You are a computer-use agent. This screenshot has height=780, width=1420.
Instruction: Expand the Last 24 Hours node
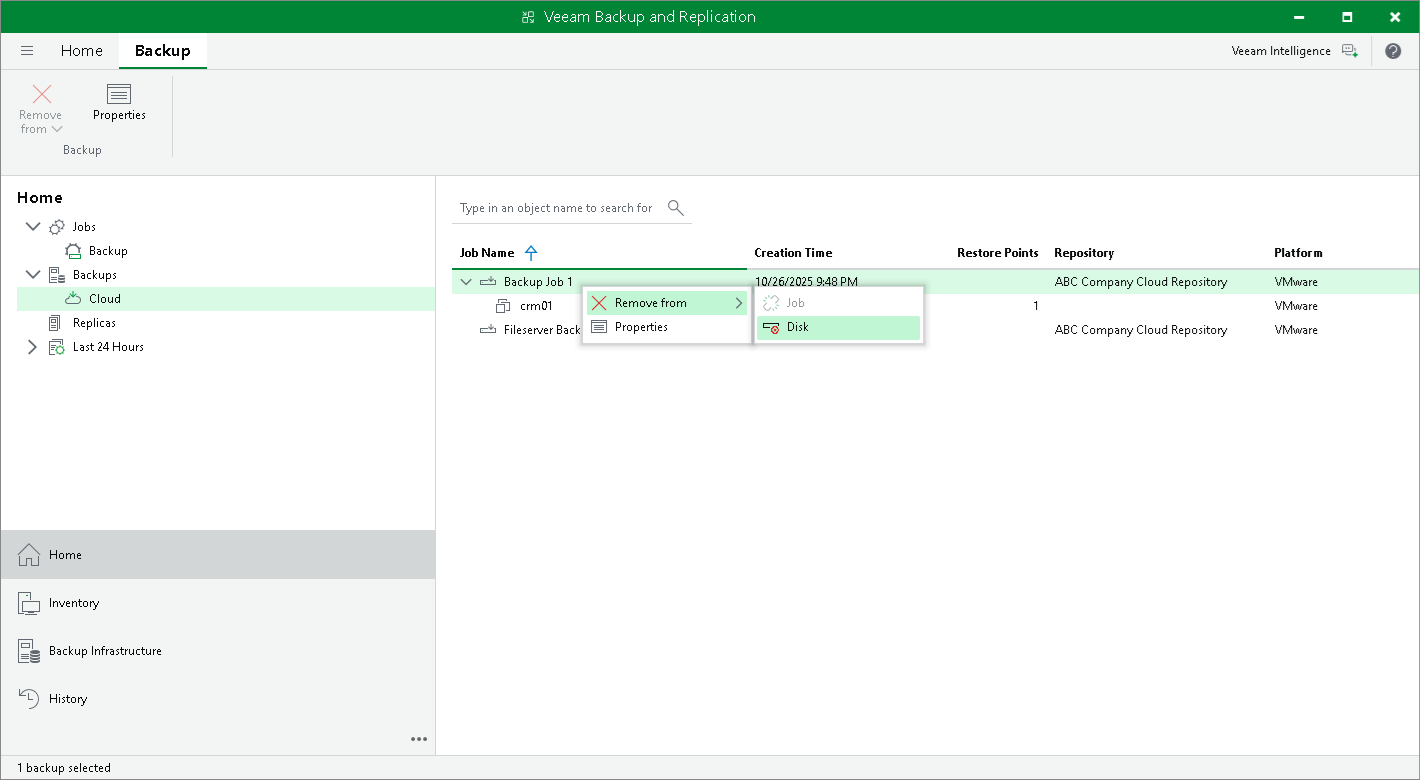33,347
